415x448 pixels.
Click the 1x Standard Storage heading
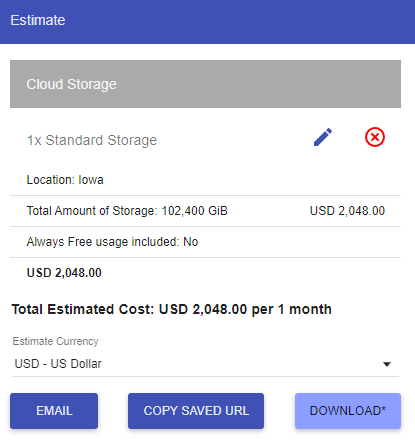click(x=92, y=140)
